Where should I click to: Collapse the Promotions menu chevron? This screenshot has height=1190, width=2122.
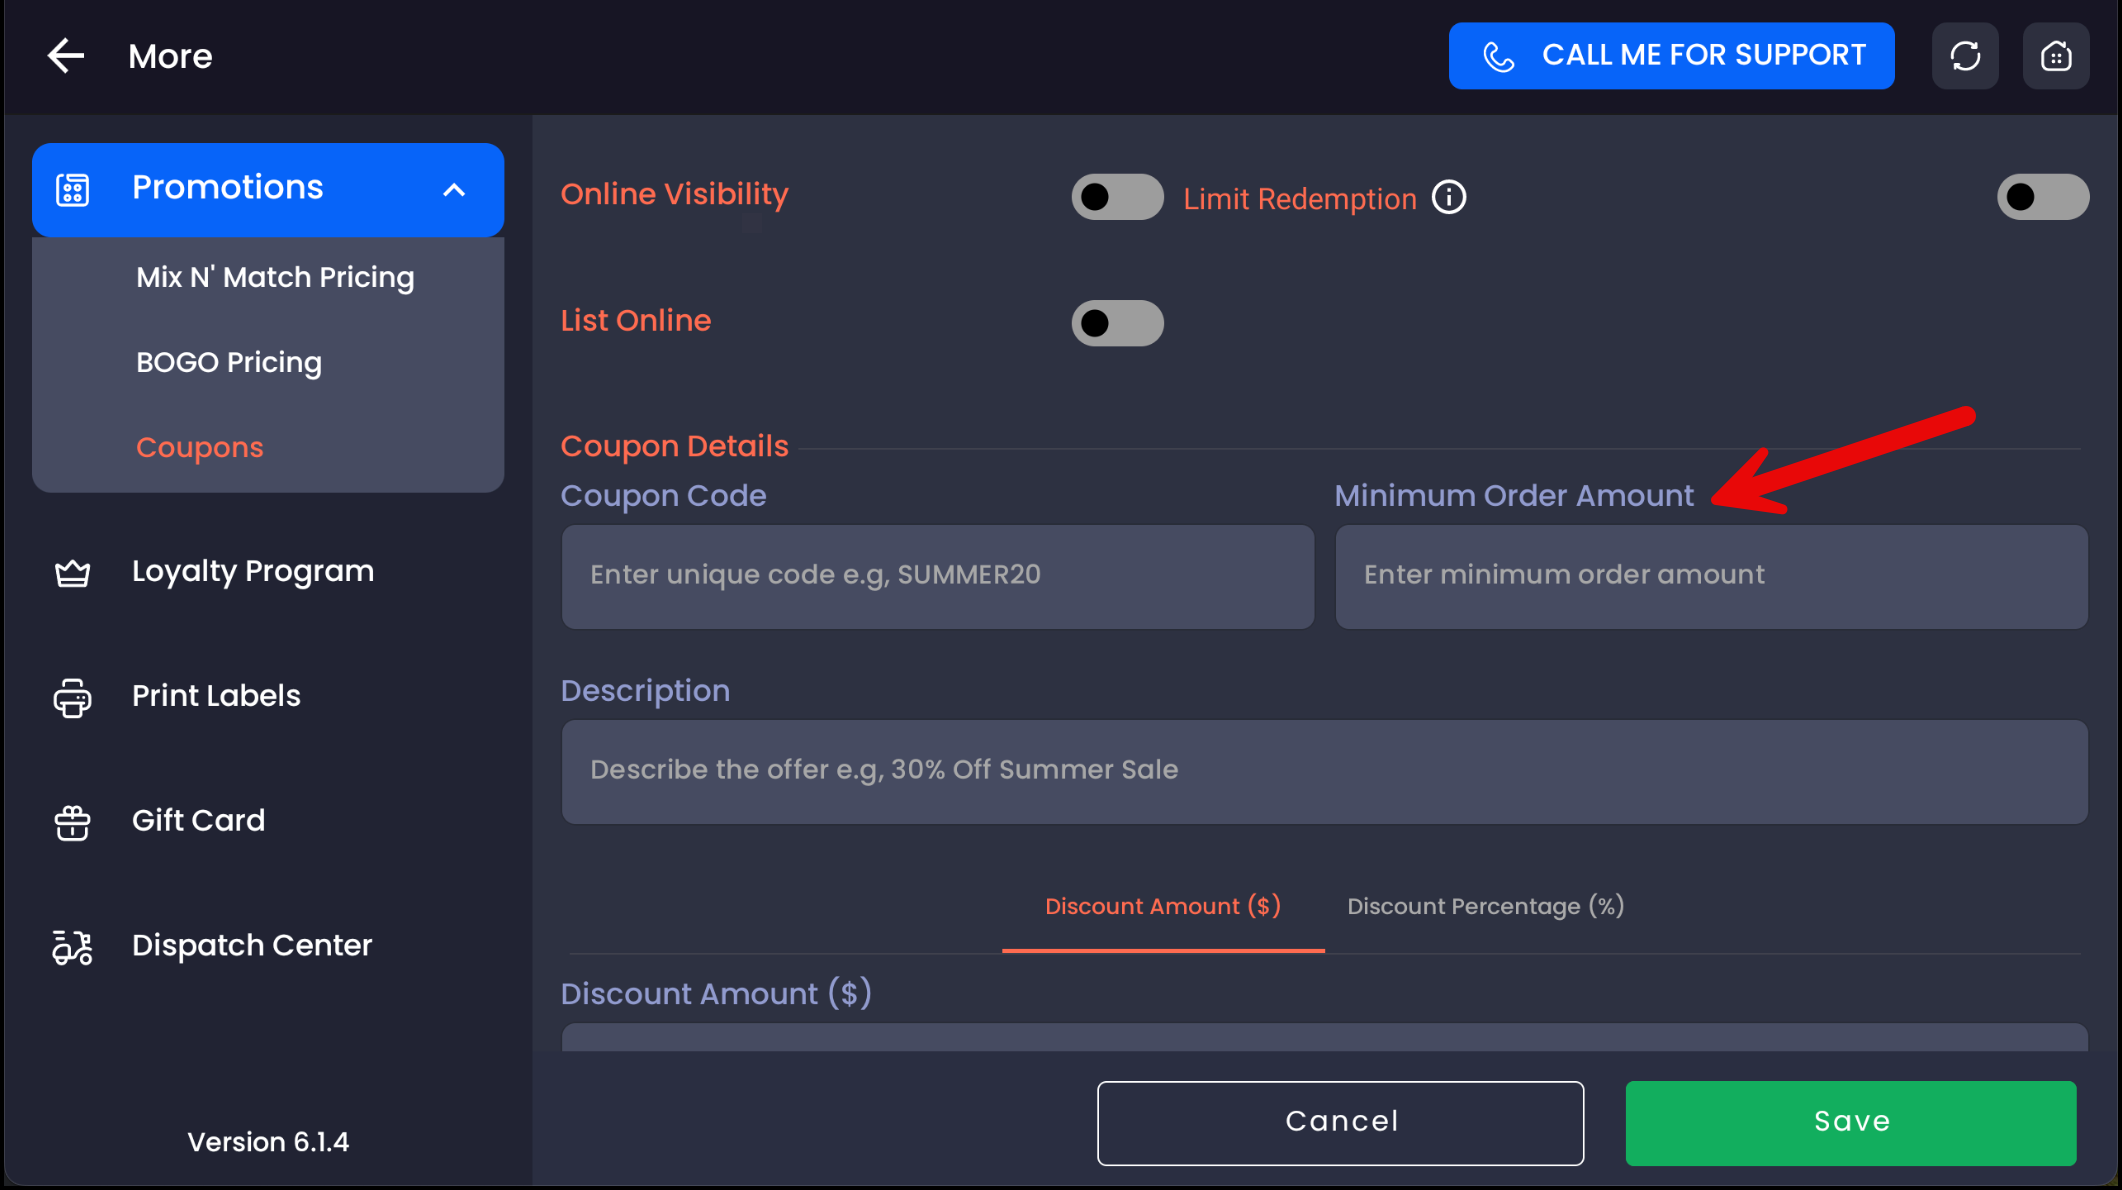pos(454,189)
